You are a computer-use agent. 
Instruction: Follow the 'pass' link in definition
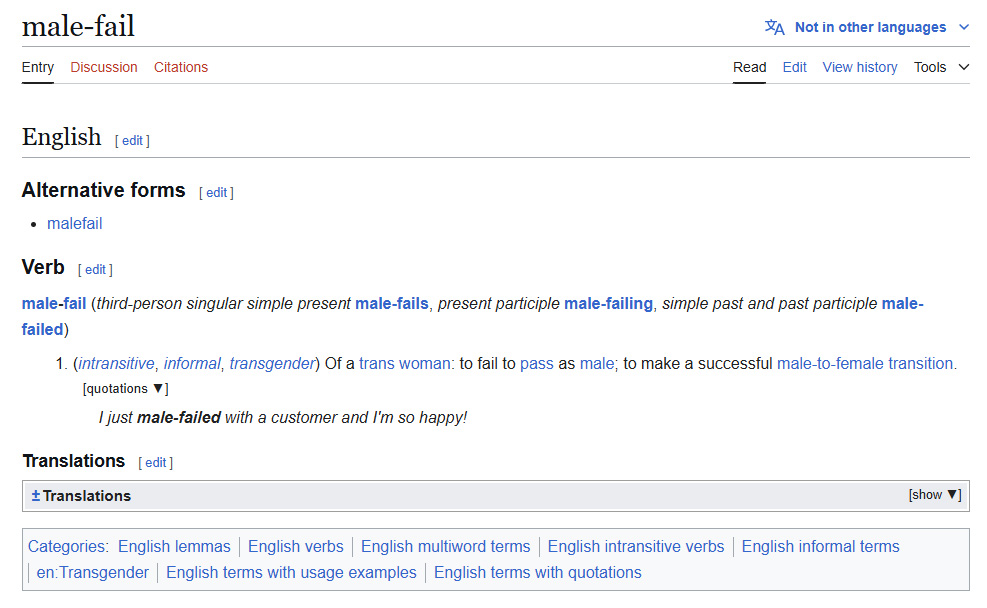click(536, 363)
